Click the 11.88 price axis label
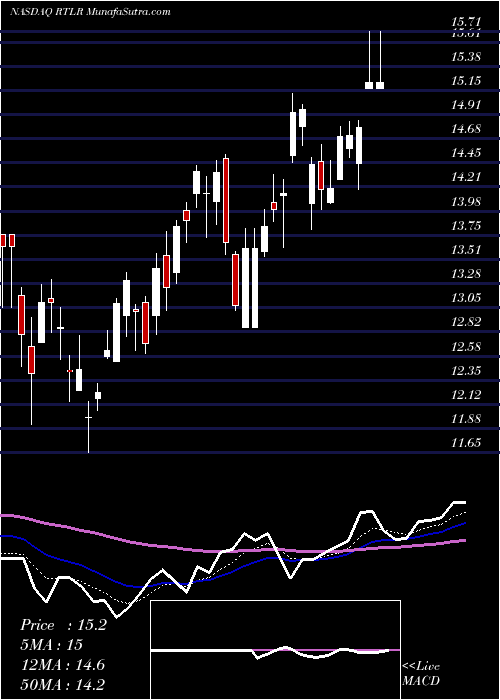The image size is (500, 700). coord(466,419)
